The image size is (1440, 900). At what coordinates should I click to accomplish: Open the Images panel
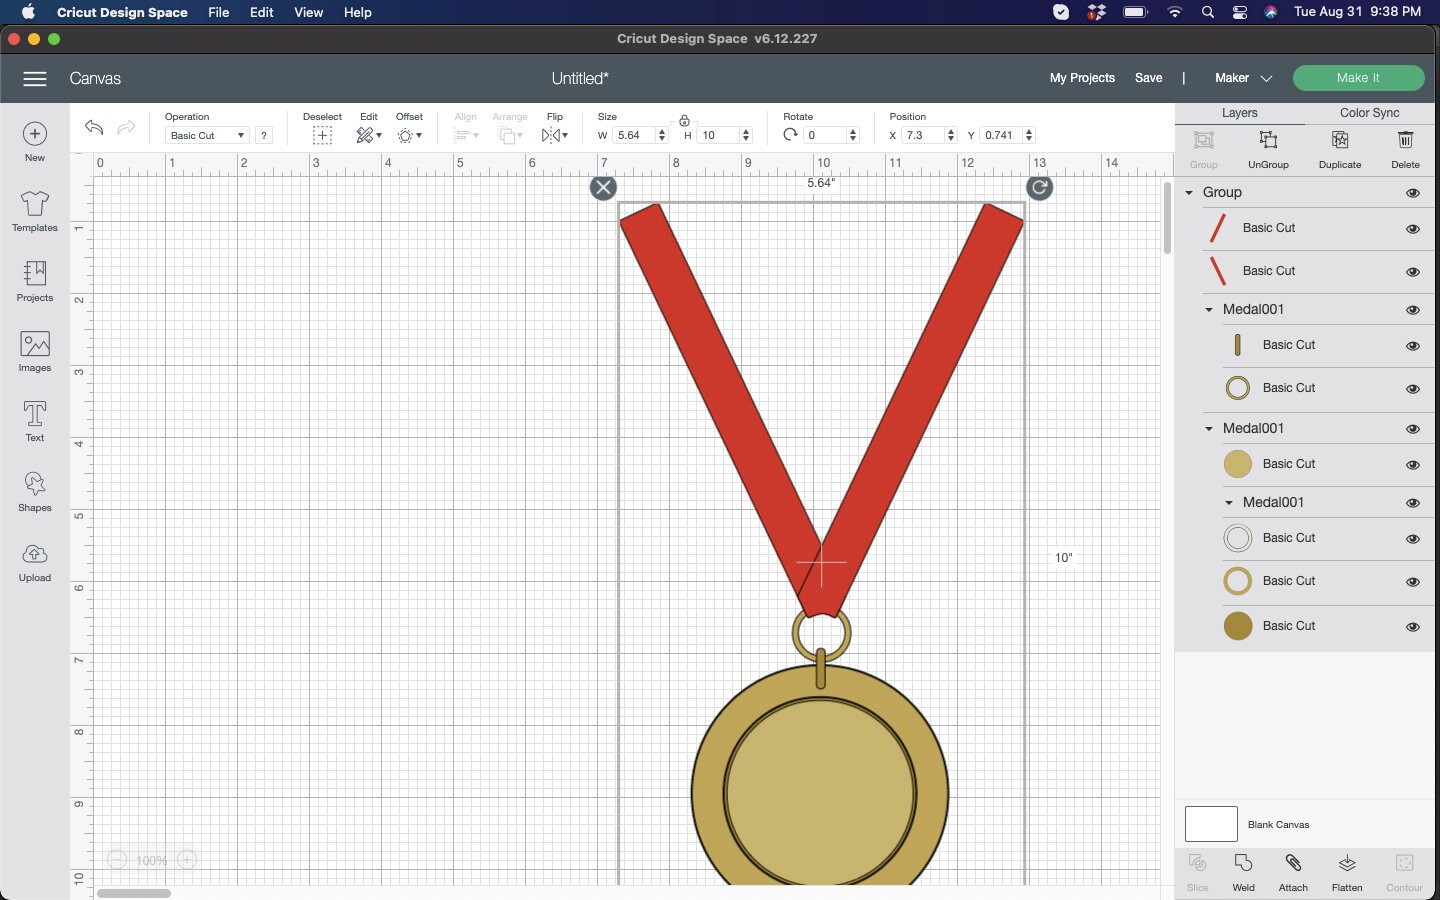(x=34, y=351)
